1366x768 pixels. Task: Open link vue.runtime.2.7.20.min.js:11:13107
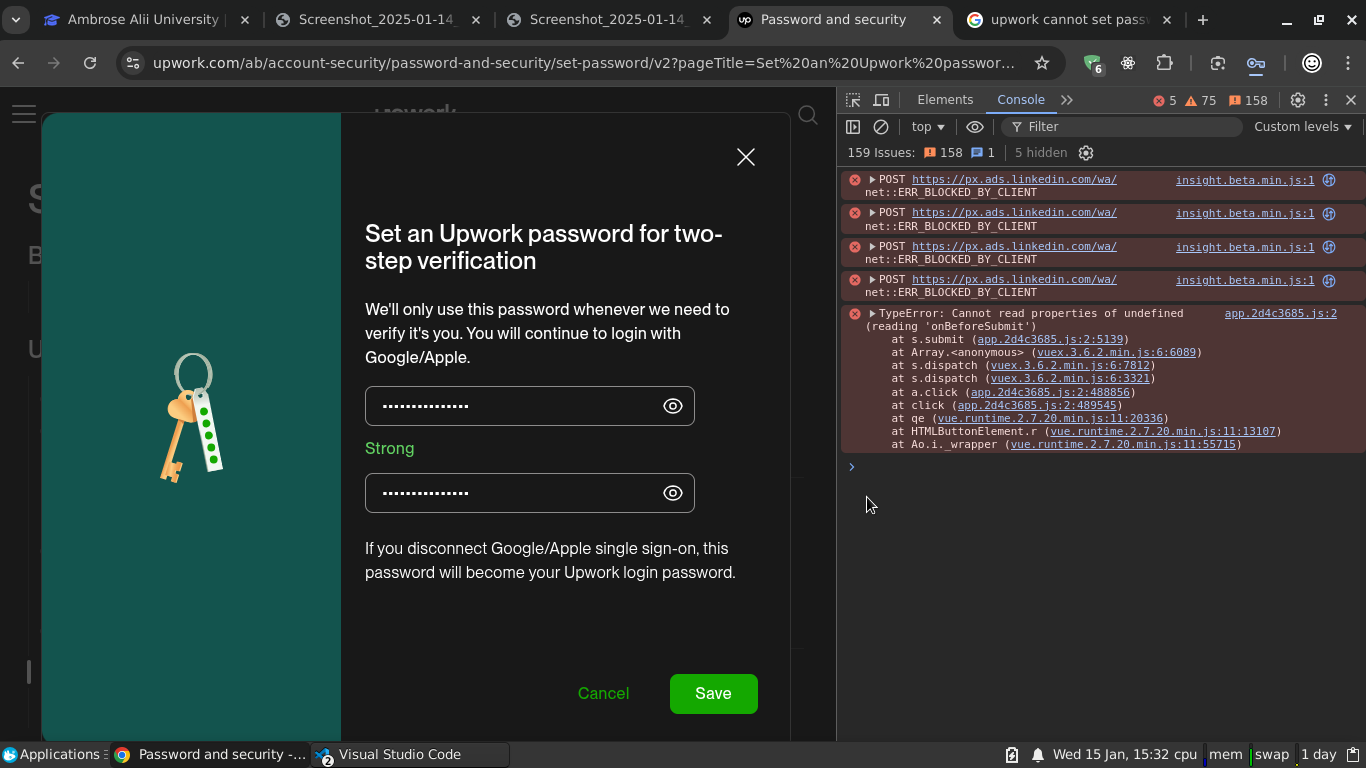coord(1163,431)
